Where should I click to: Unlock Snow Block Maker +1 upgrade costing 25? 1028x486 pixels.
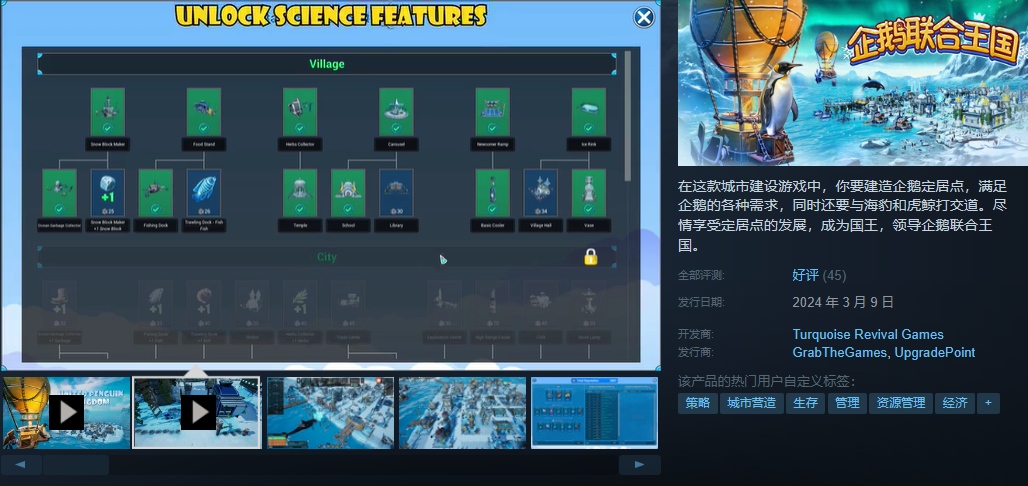pyautogui.click(x=108, y=193)
